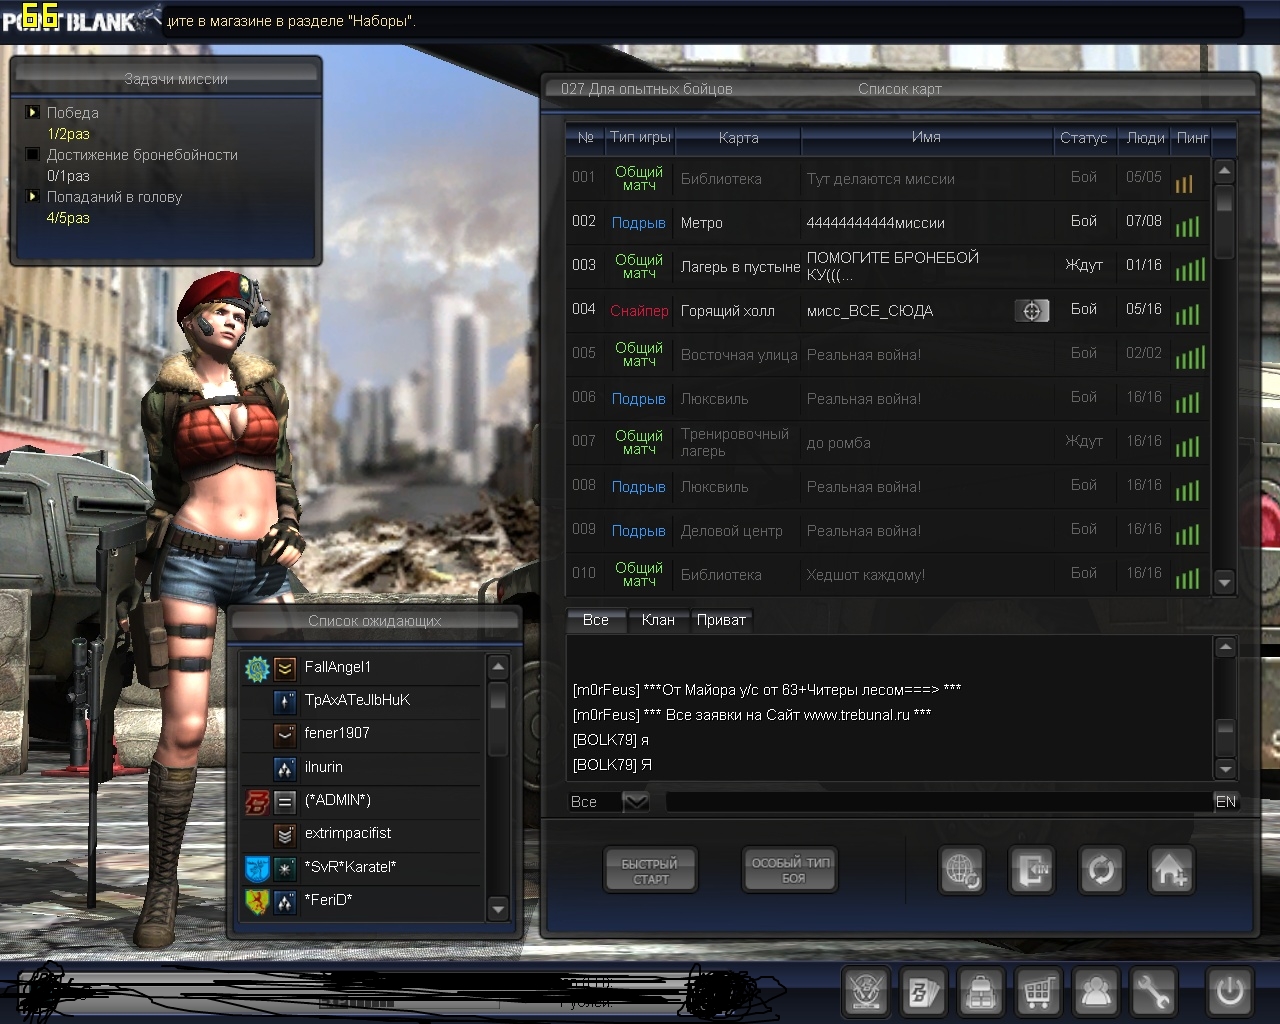1280x1024 pixels.
Task: Toggle the Достижение бронебойности mission box
Action: tap(33, 155)
